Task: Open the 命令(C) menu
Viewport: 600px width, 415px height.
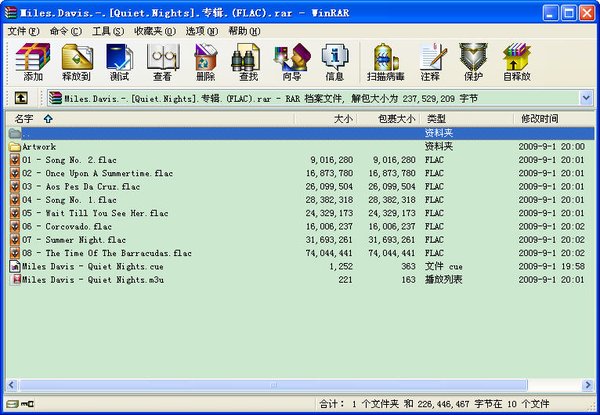Action: pos(65,31)
